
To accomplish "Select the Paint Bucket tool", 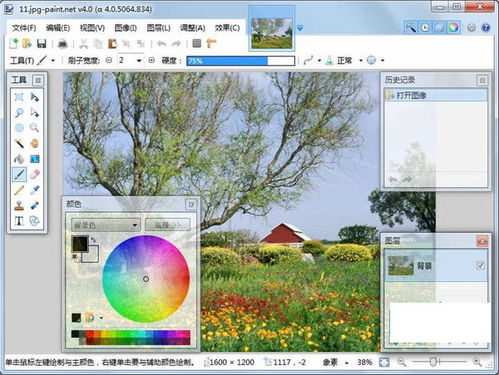I will click(19, 159).
